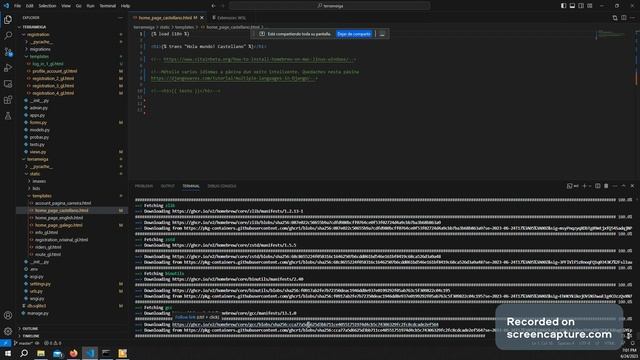Screen dimensions: 640x360
Task: Open views.py in the explorer
Action: point(38,152)
